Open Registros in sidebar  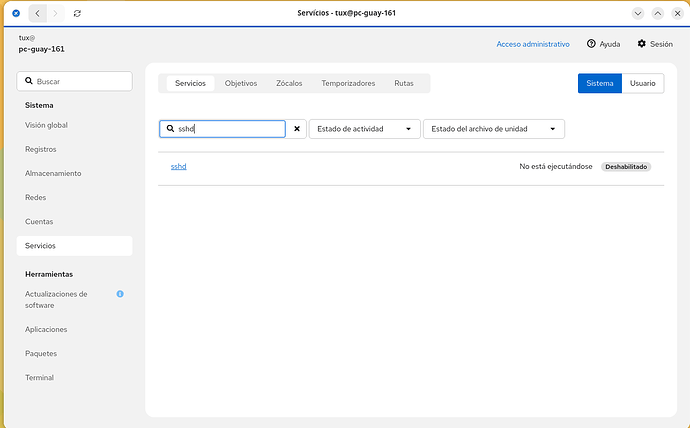click(x=74, y=149)
